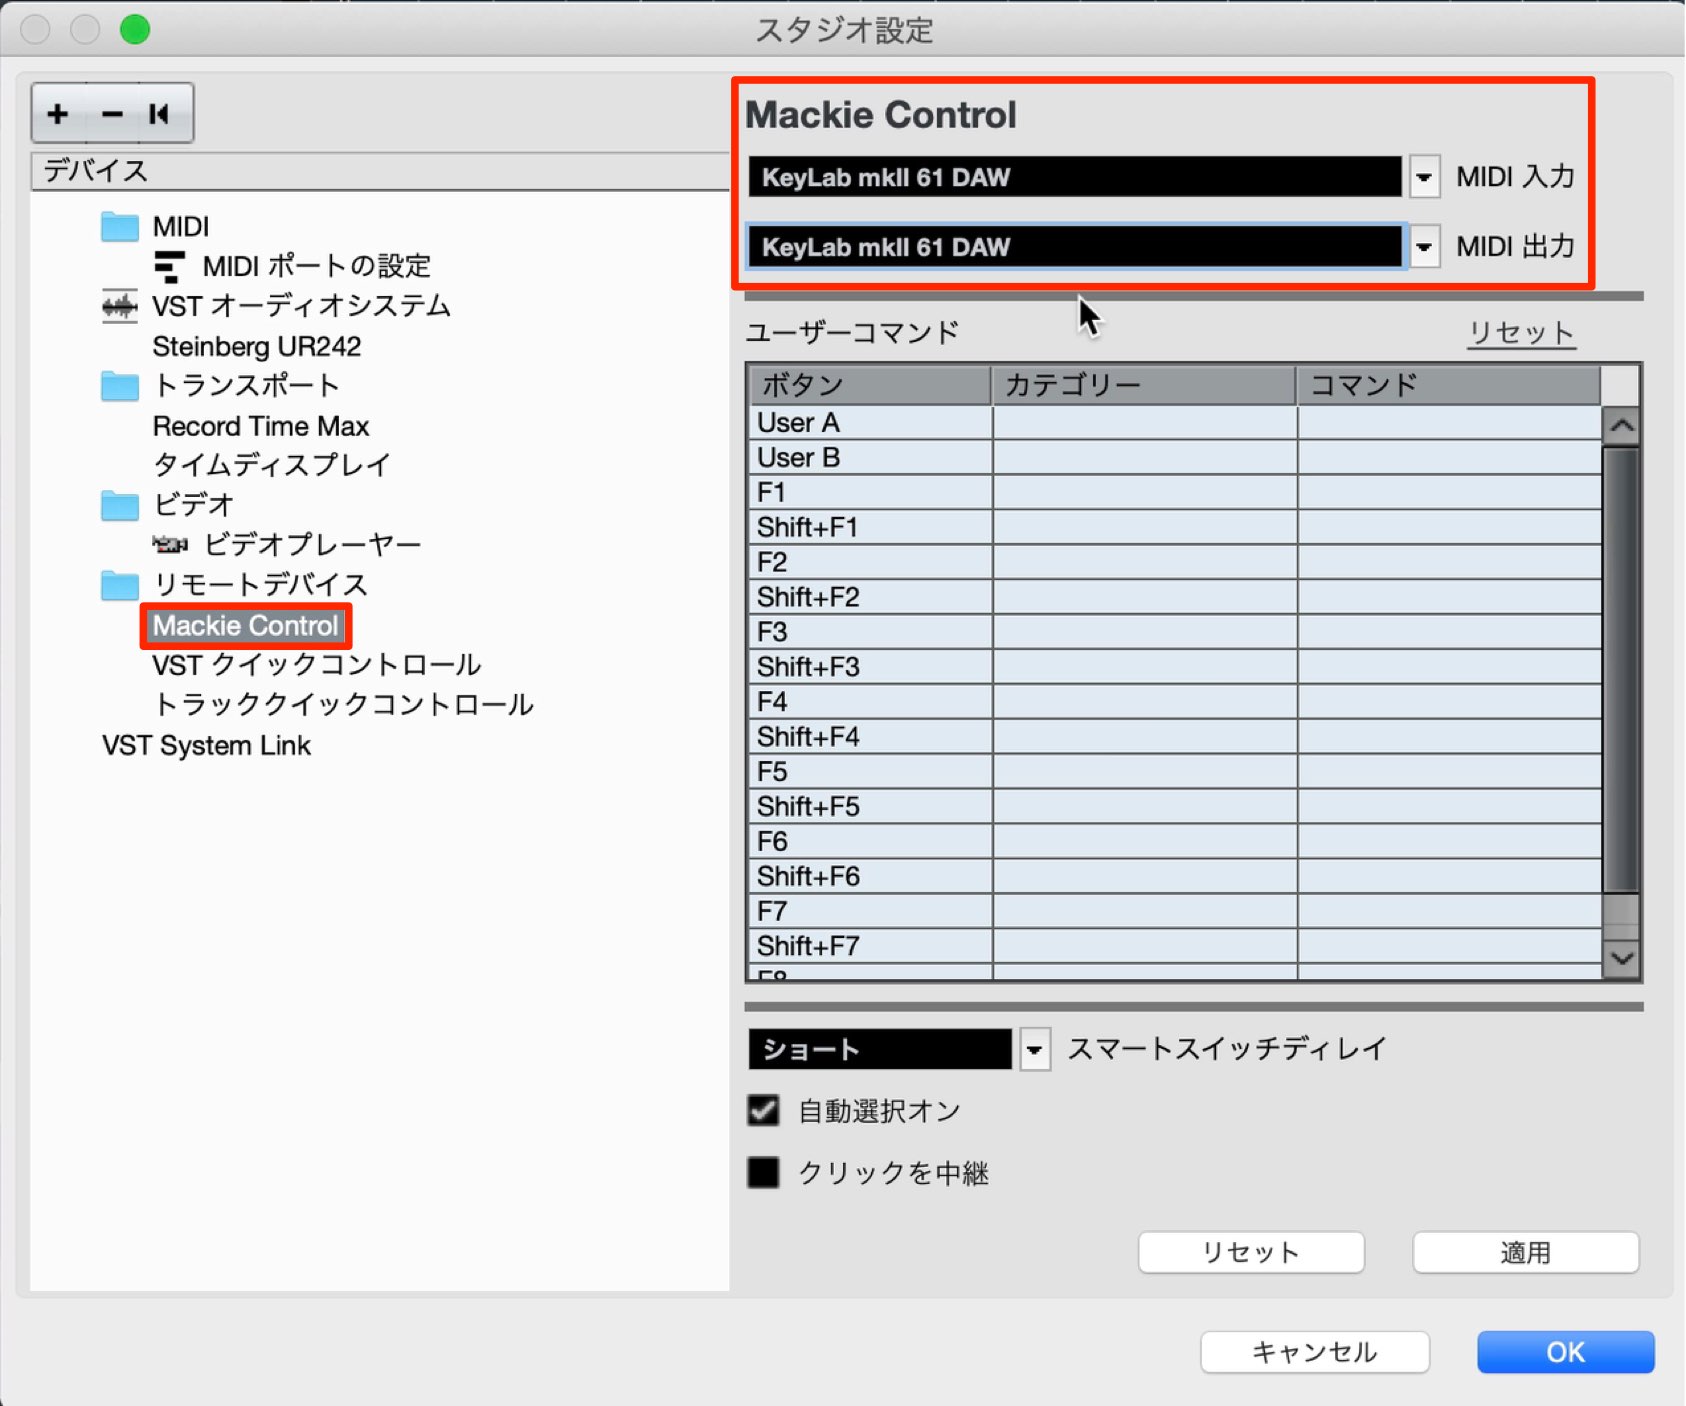Click the リセット link above user commands
Viewport: 1686px width, 1406px height.
click(1521, 333)
